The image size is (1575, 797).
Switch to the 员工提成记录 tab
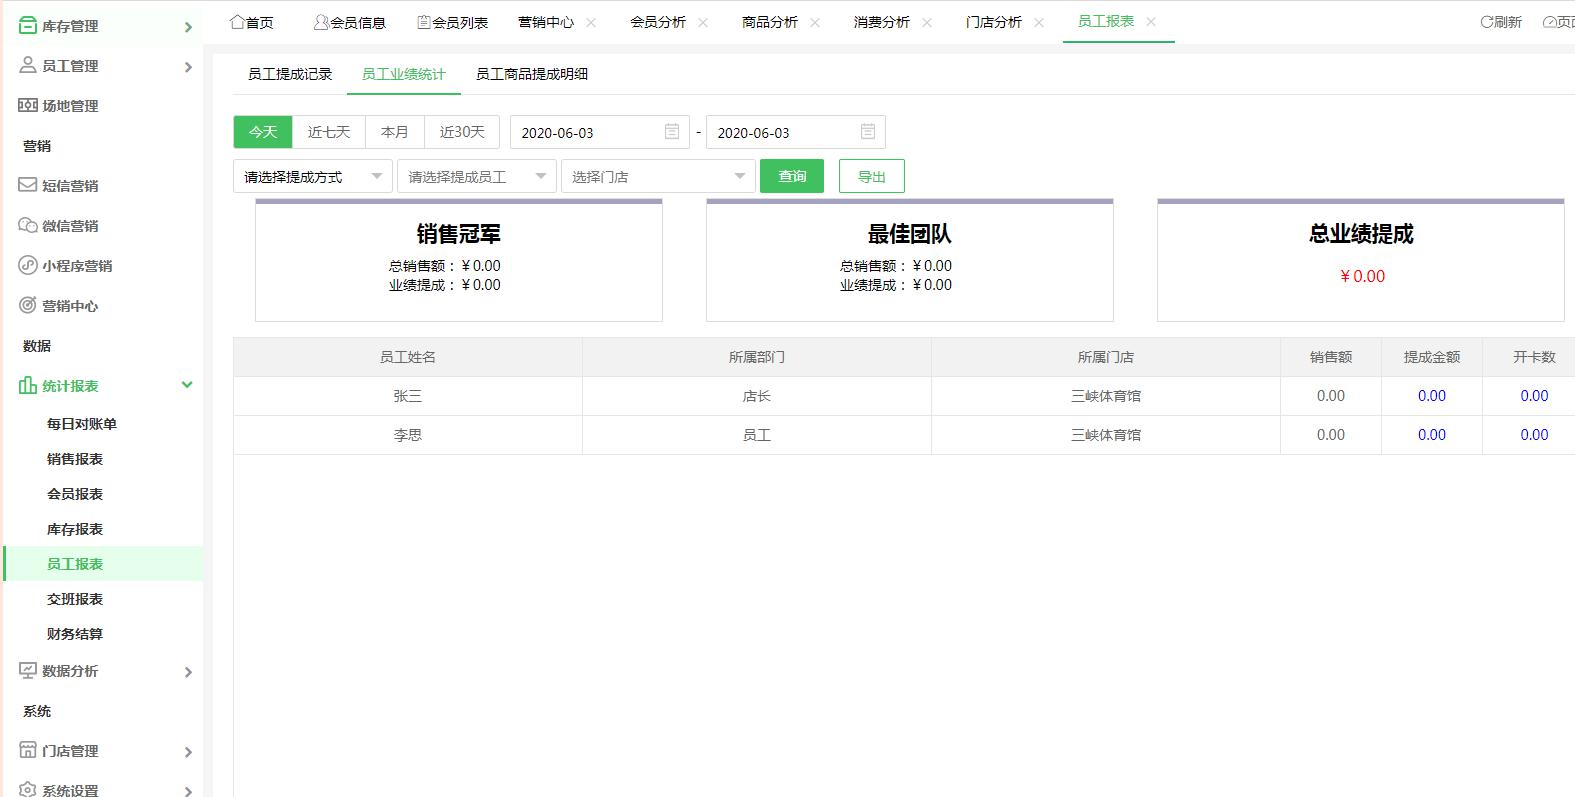290,74
